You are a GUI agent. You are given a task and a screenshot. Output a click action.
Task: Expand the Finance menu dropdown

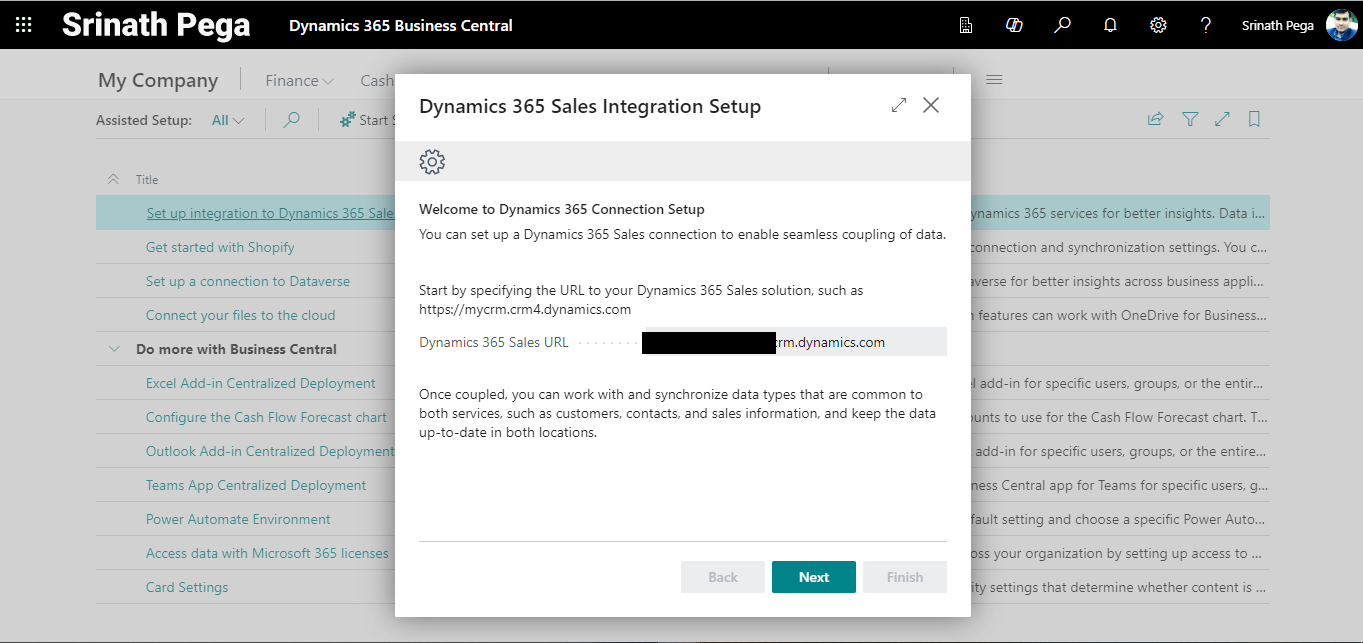[x=299, y=80]
